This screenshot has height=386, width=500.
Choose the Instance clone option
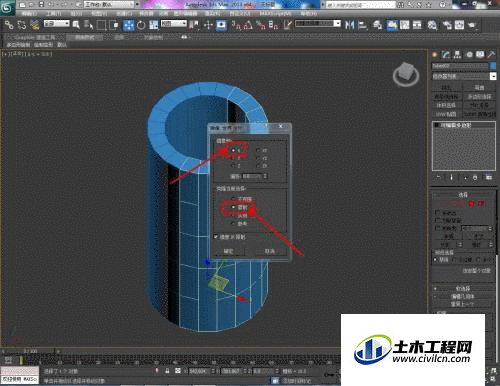[234, 216]
